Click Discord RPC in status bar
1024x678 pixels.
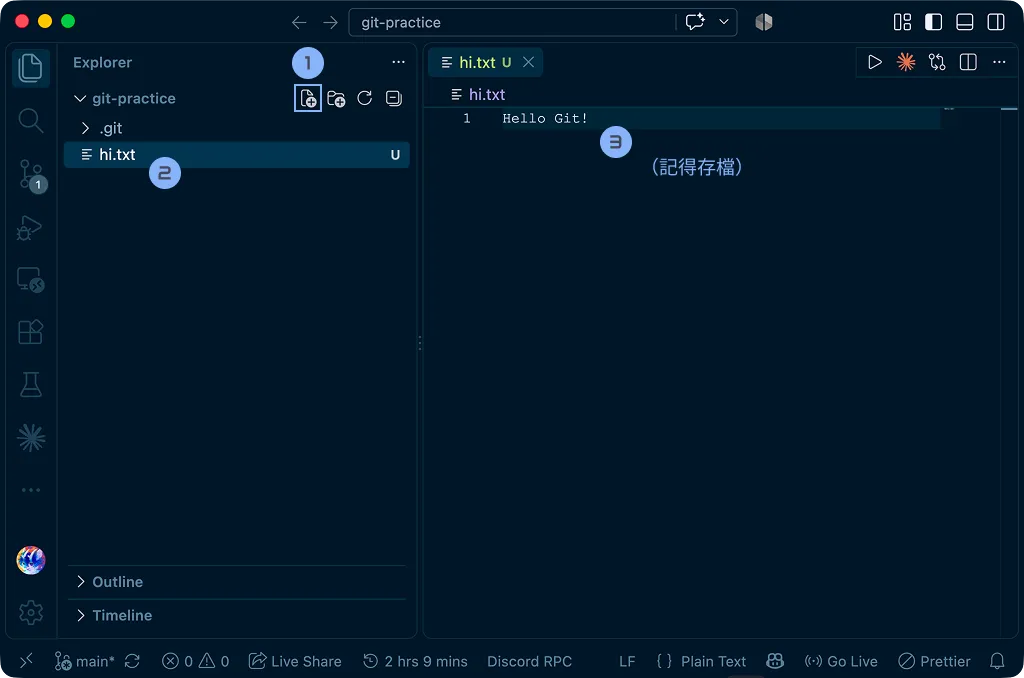coord(530,662)
